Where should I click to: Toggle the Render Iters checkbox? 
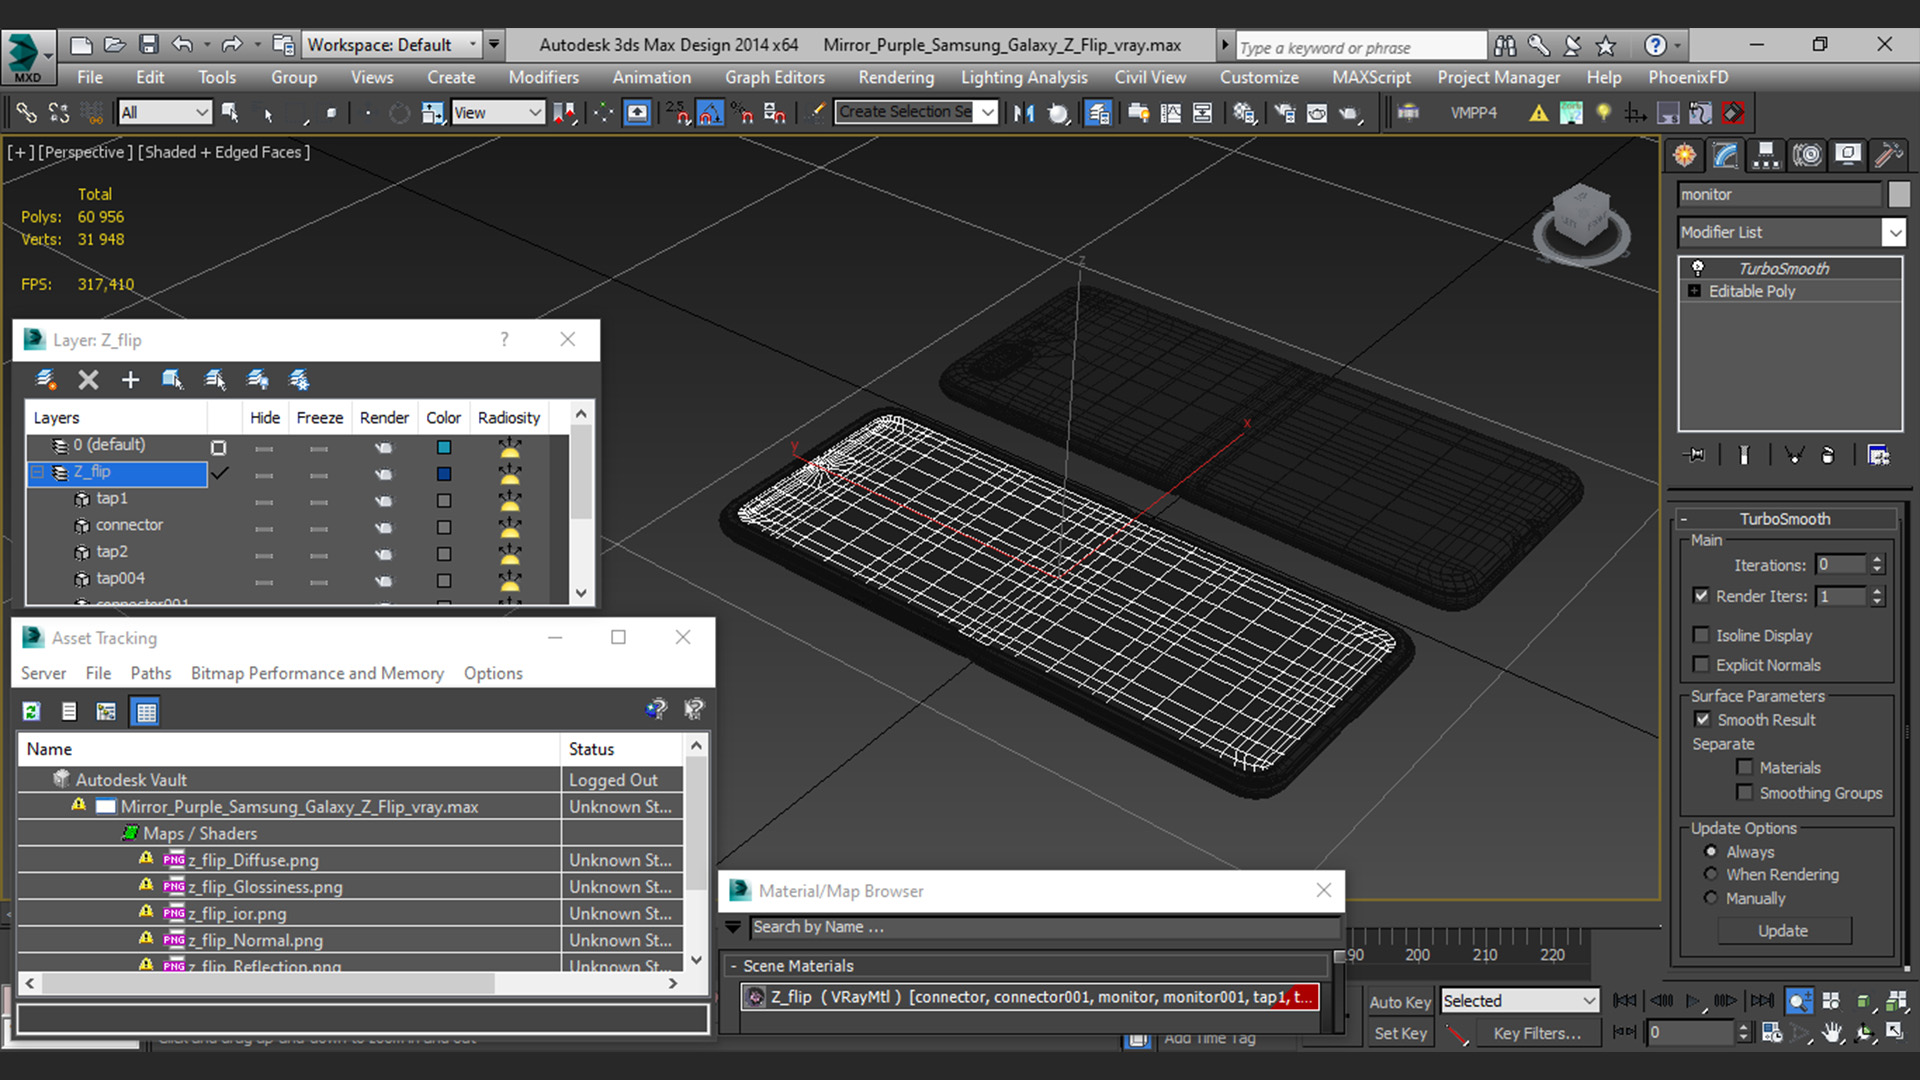1701,595
